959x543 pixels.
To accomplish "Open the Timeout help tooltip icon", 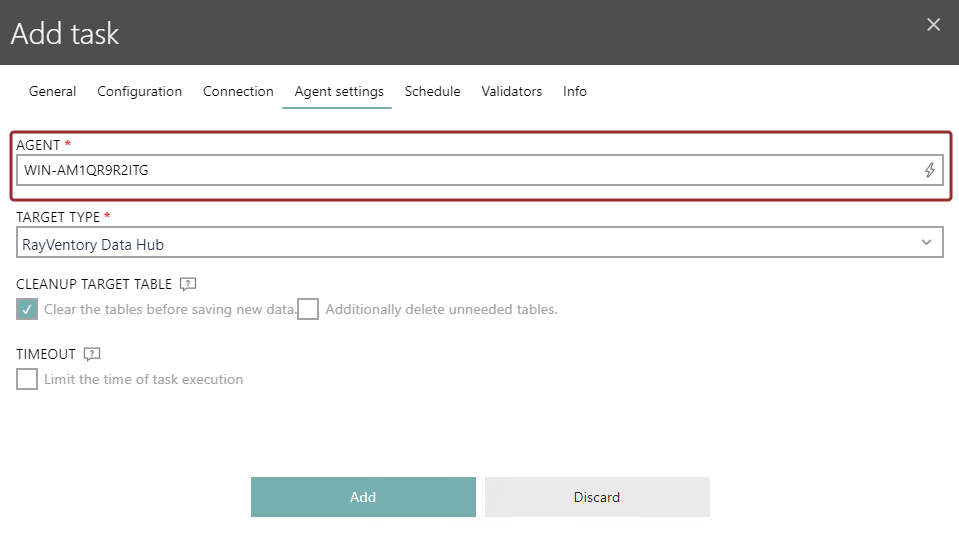I will (x=92, y=354).
